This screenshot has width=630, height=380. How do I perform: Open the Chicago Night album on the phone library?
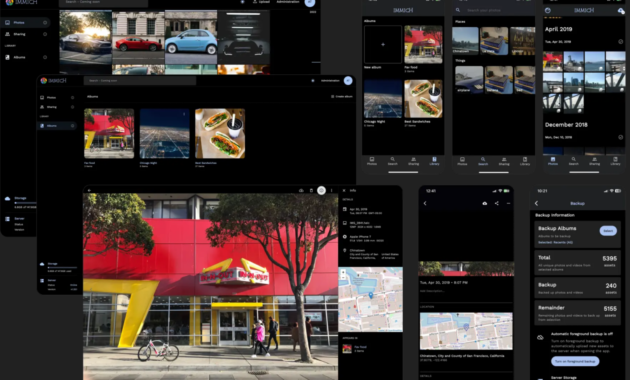point(383,99)
